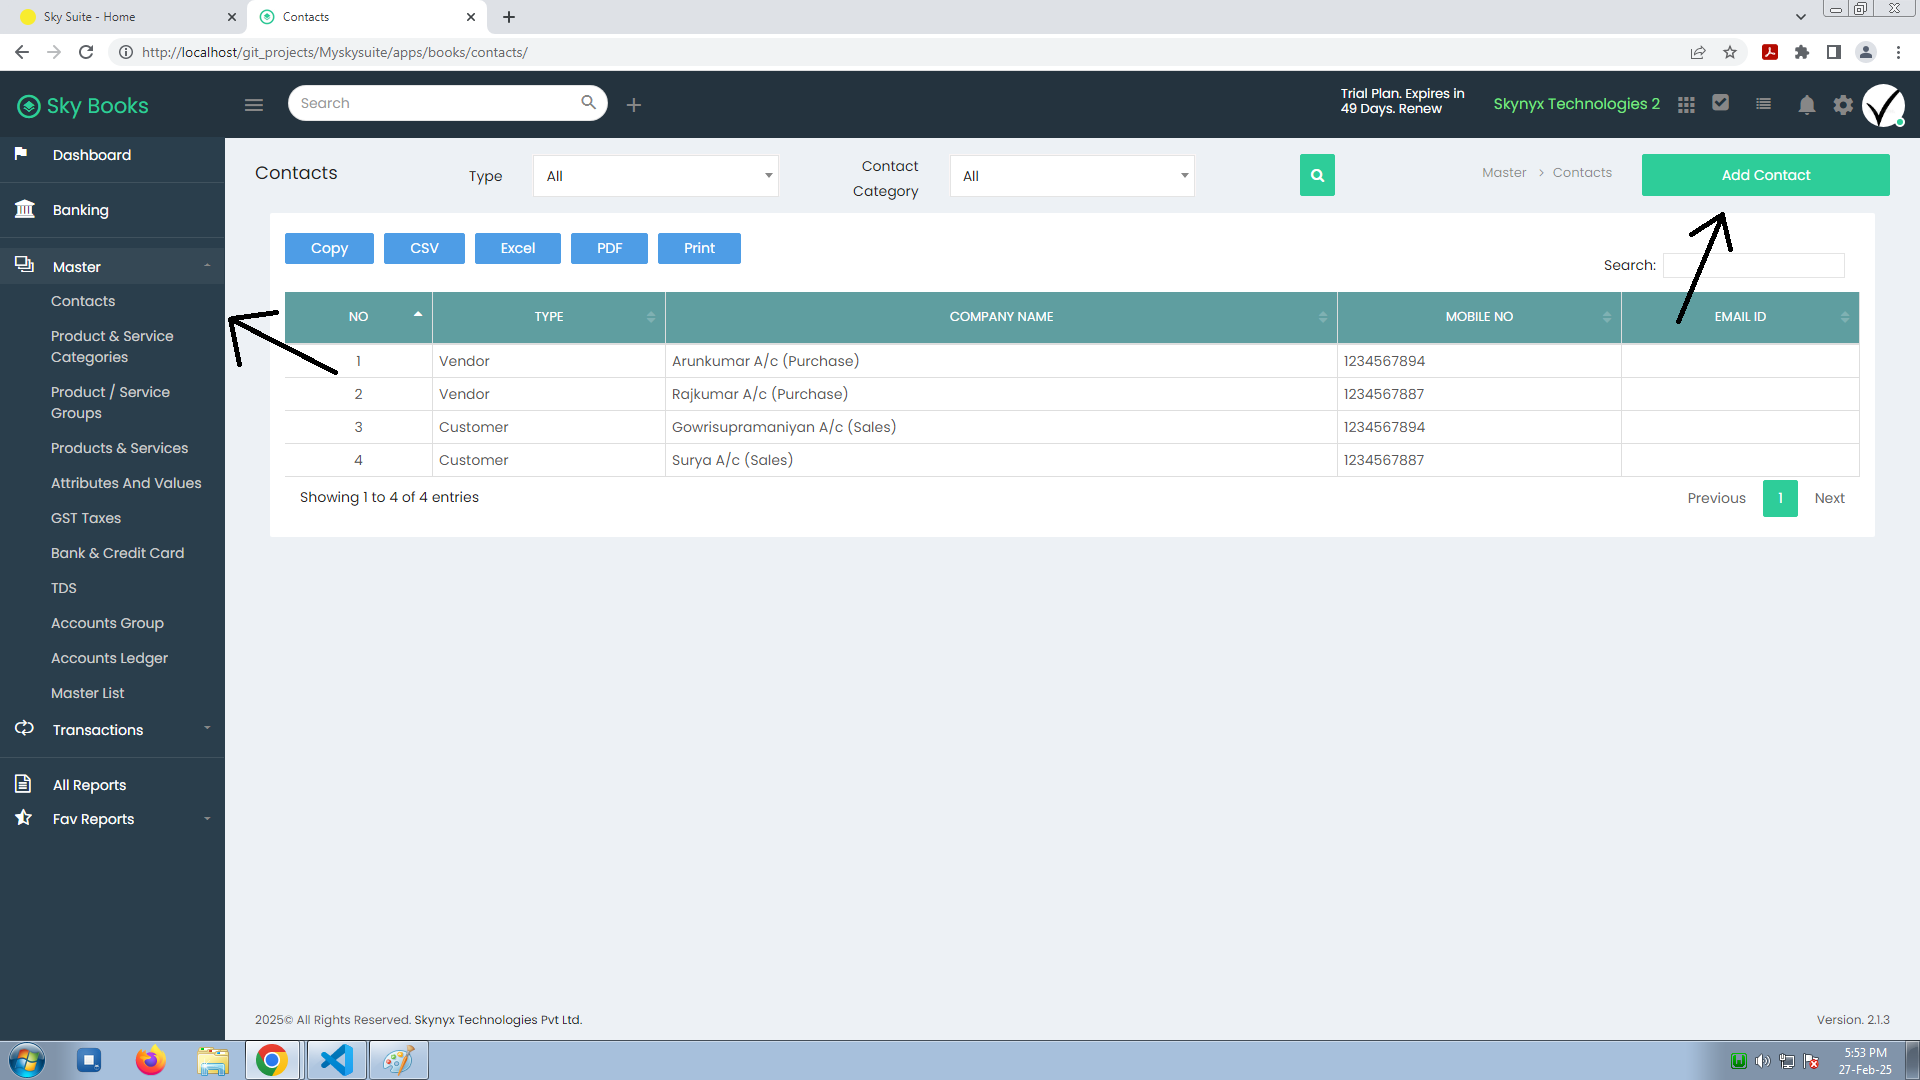1920x1080 pixels.
Task: Click the Add Contact button
Action: point(1765,175)
